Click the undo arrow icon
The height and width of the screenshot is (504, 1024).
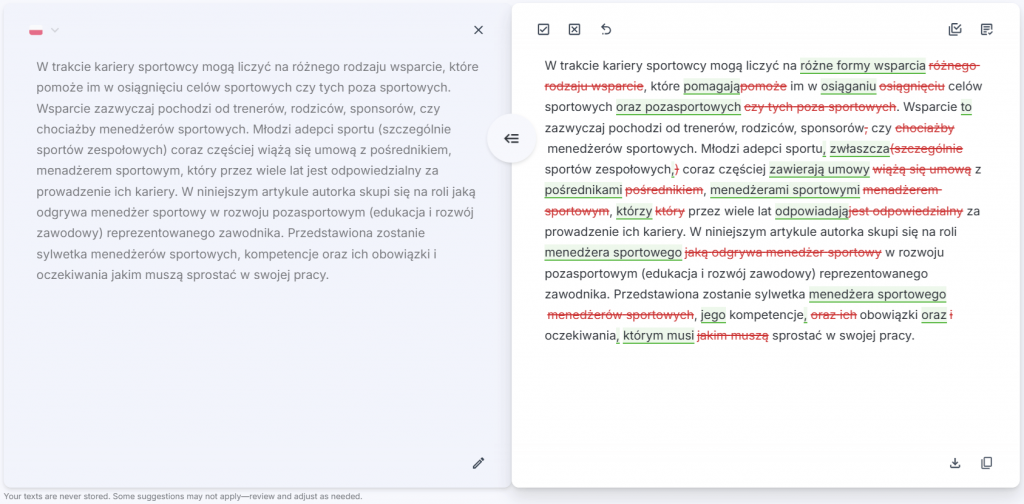(x=606, y=30)
